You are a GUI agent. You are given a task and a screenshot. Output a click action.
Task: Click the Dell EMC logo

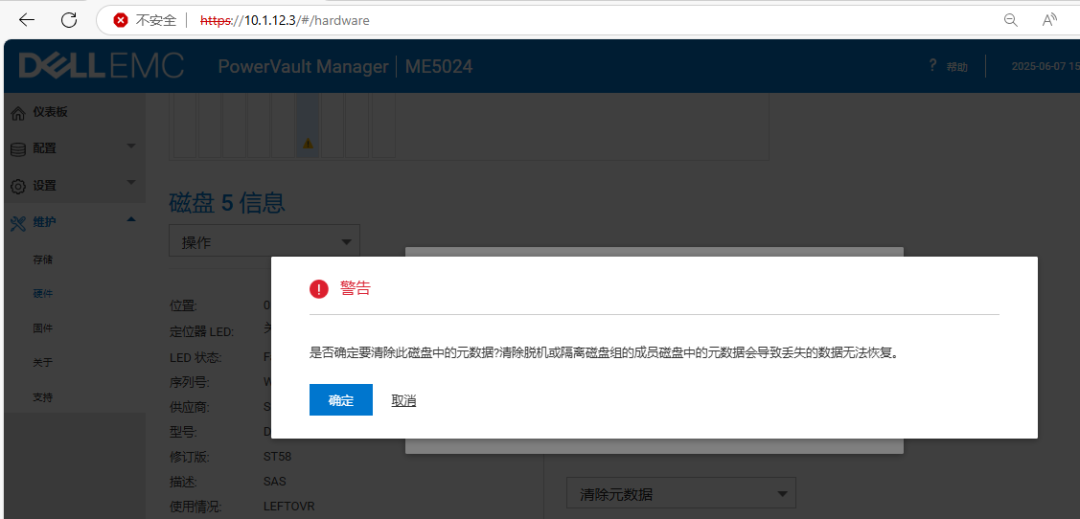(101, 66)
